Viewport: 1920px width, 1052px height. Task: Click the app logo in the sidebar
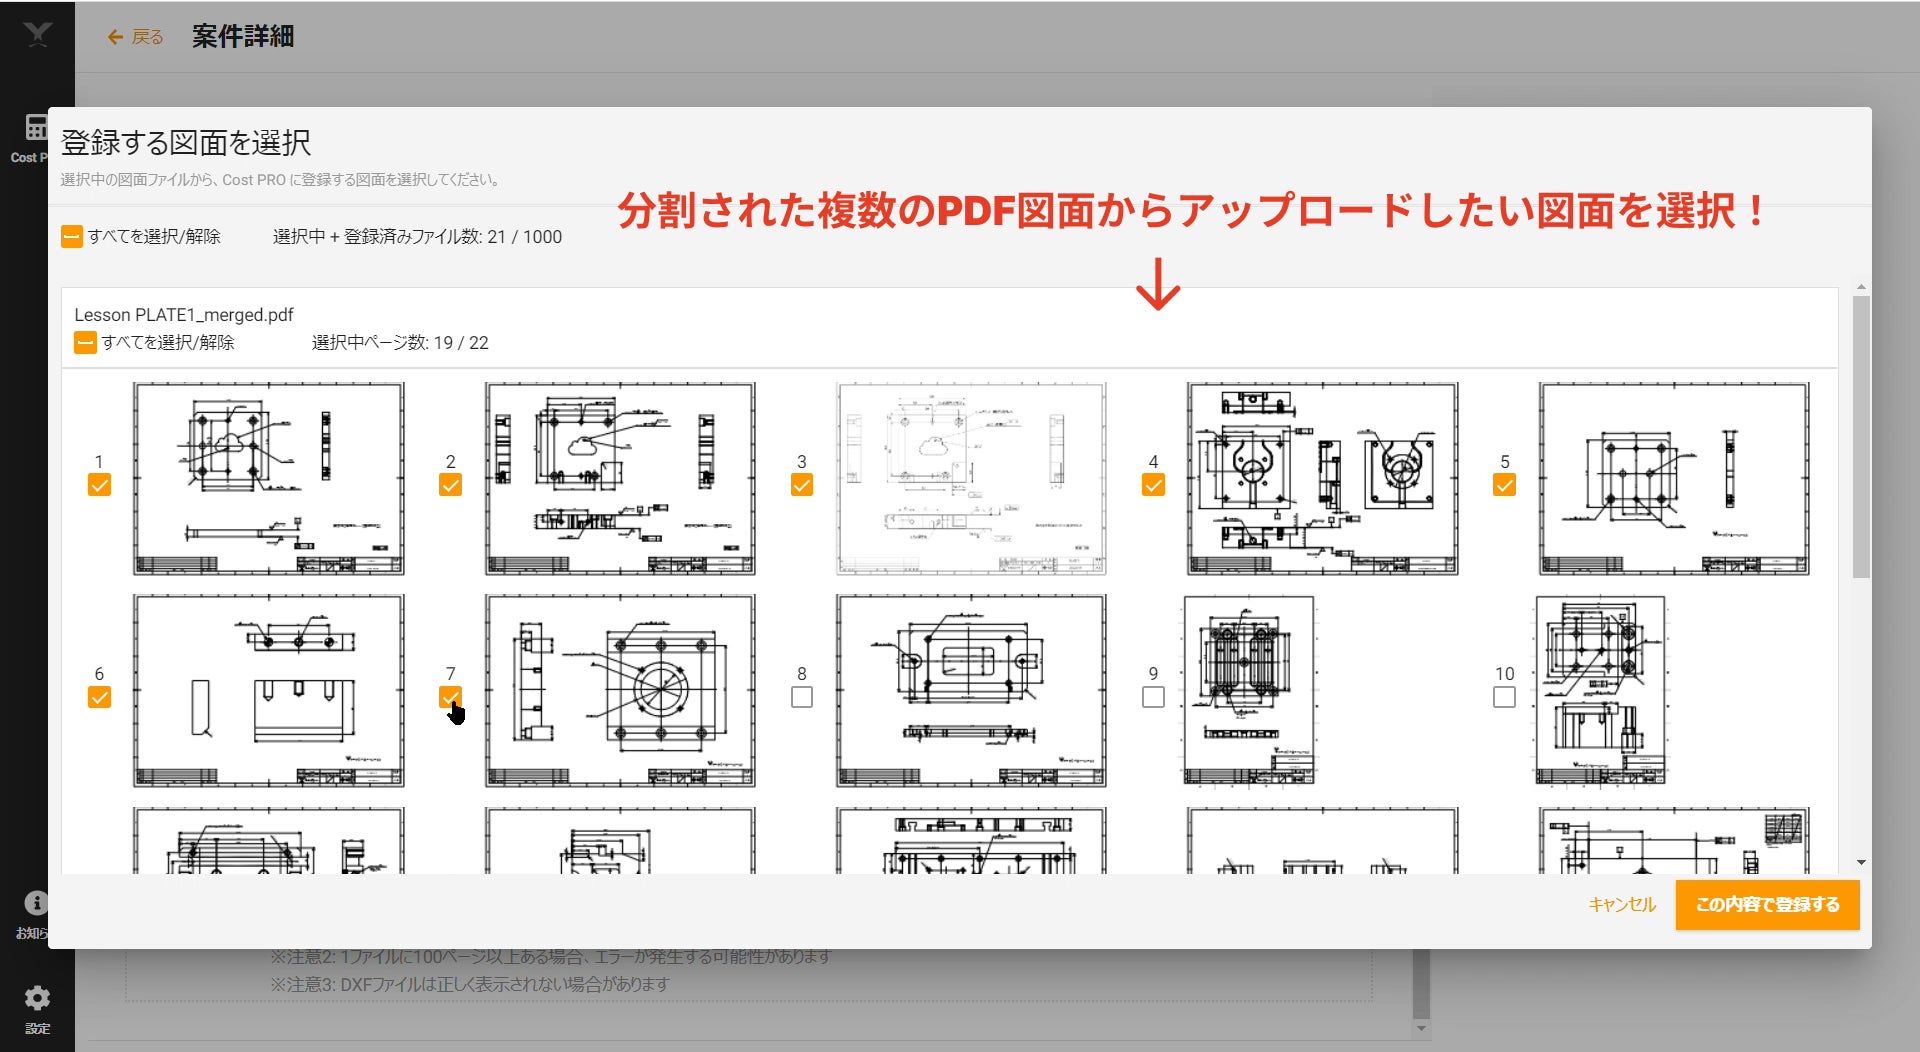click(x=37, y=35)
